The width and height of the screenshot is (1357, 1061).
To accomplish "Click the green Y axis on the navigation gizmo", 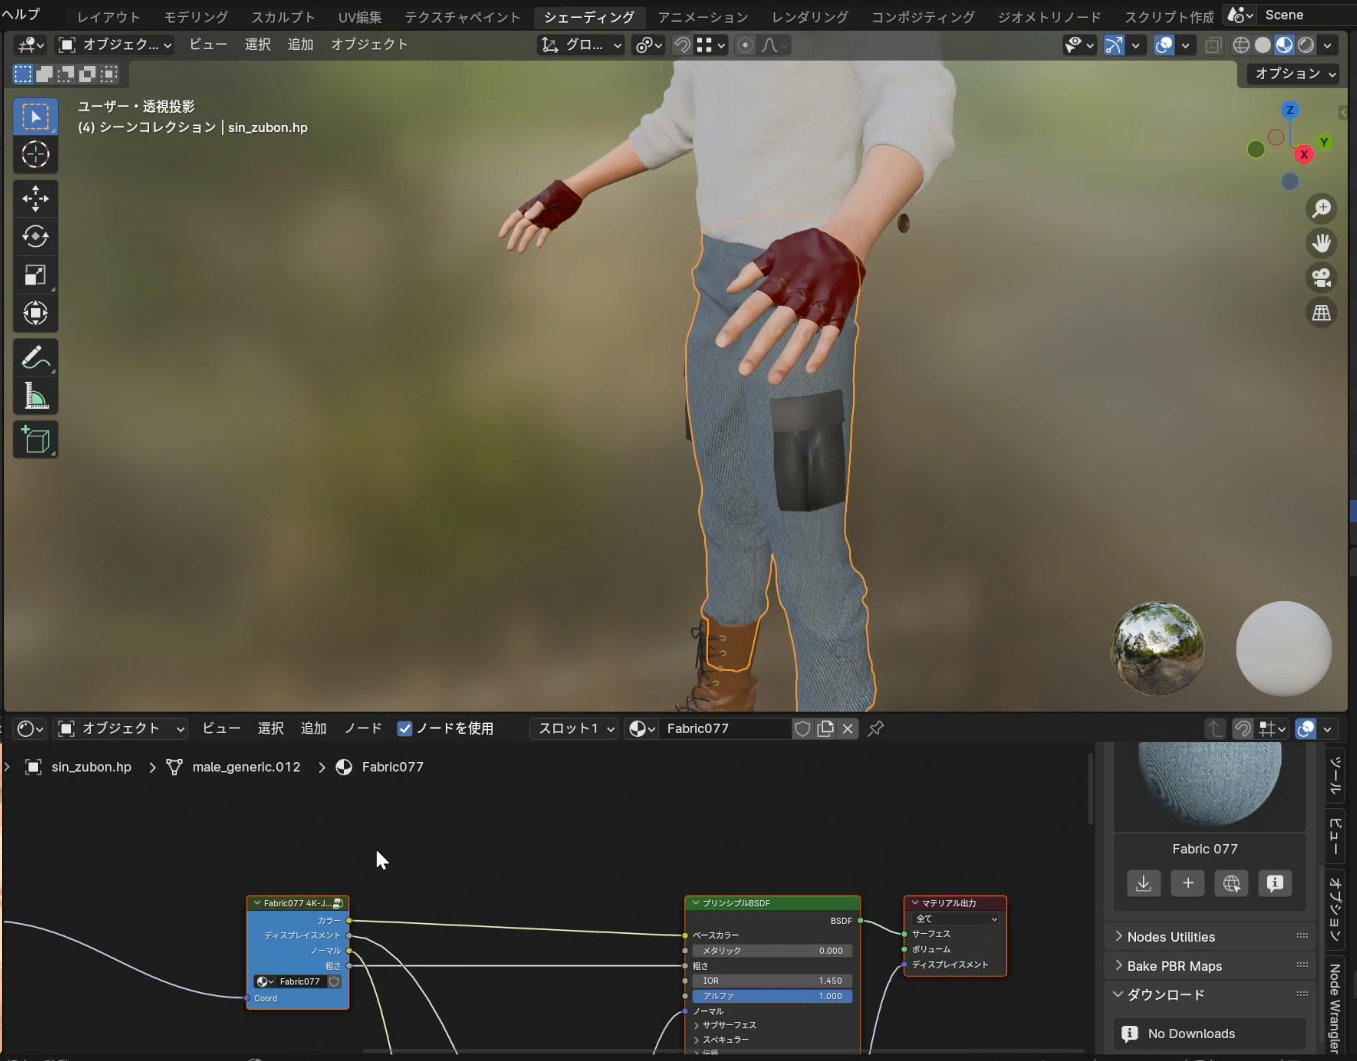I will [x=1324, y=143].
